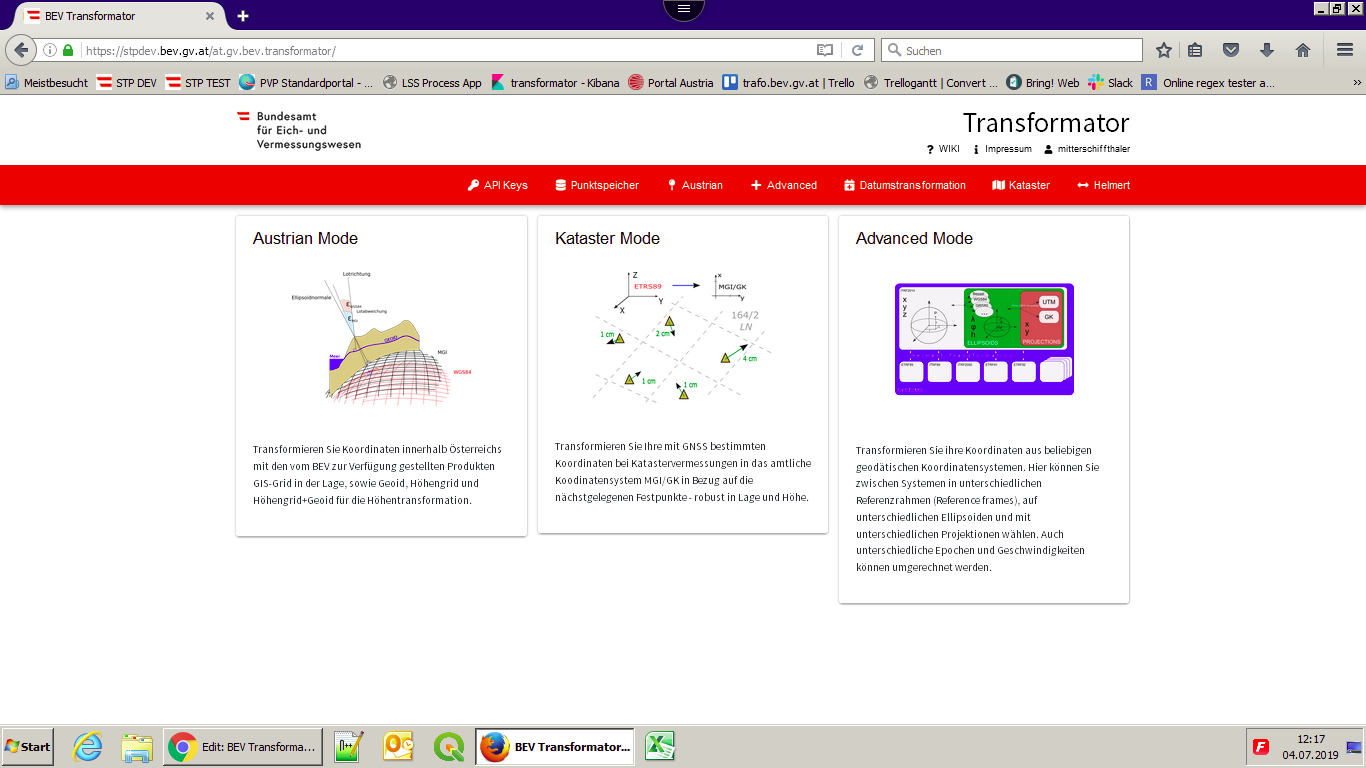Open the Meistbesucht bookmarks folder

coord(47,83)
